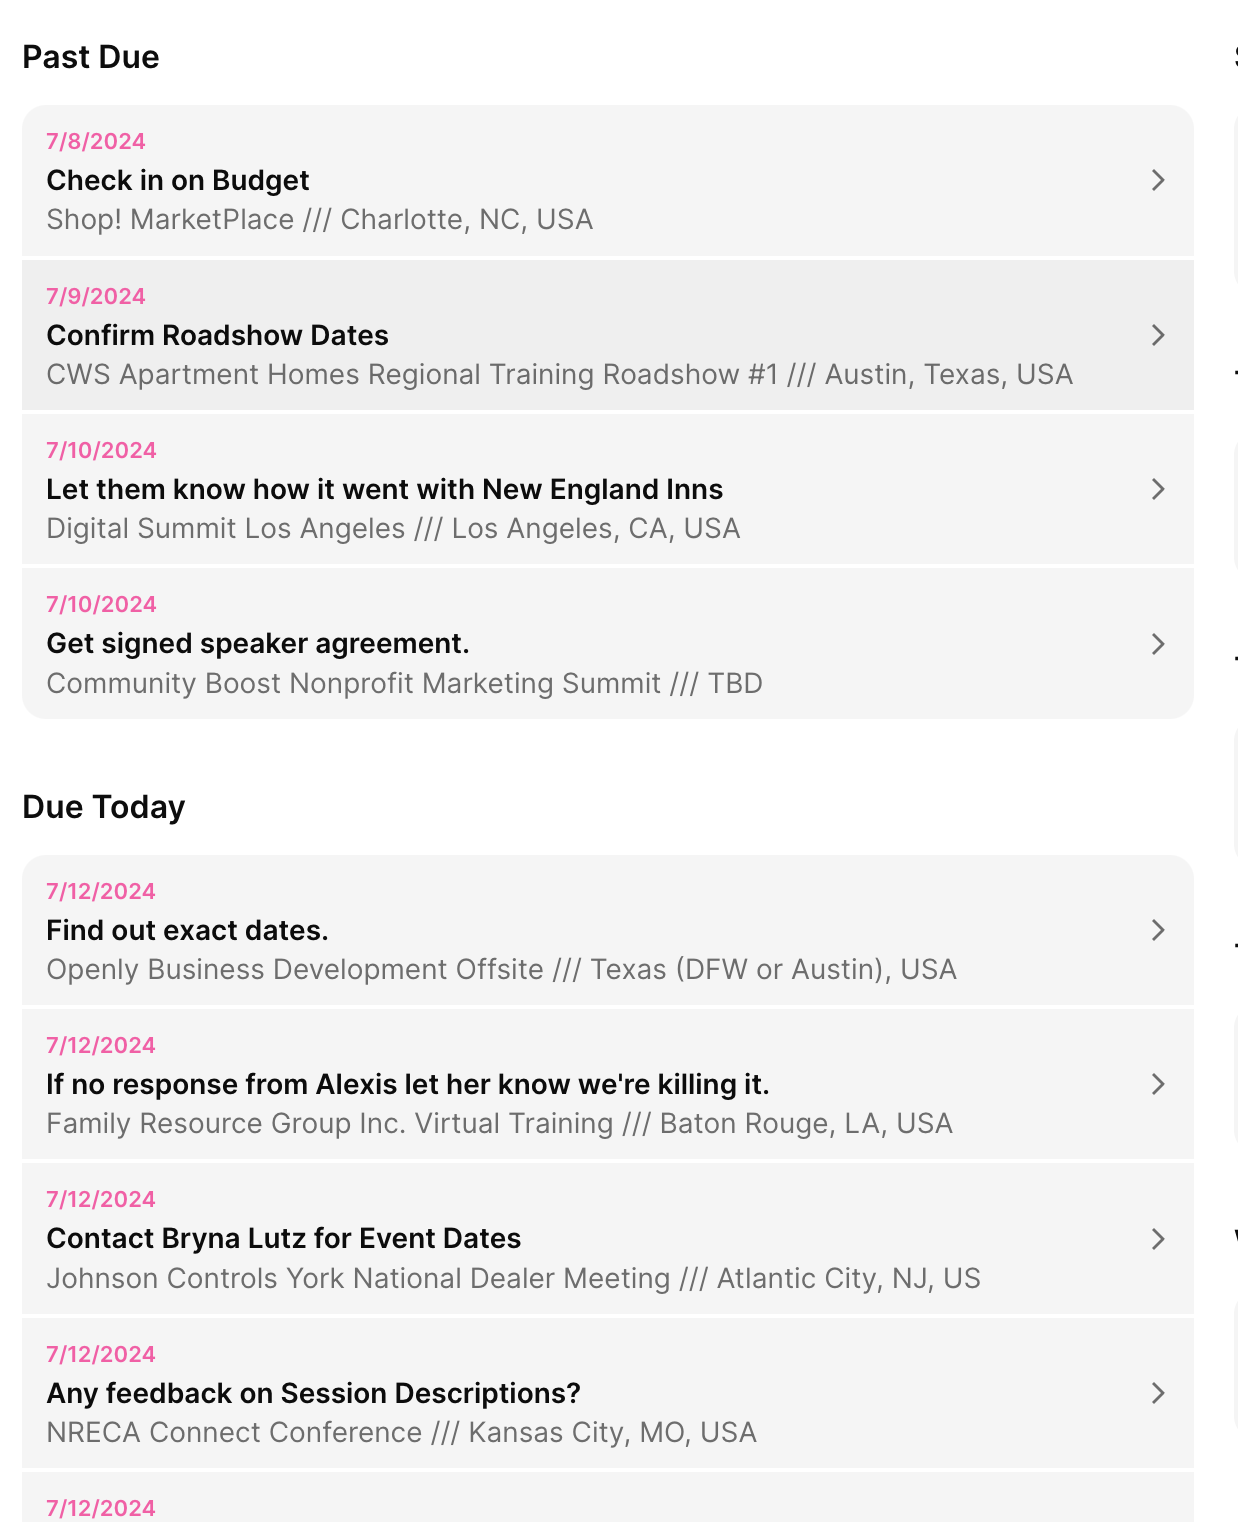Open the Alexis response follow-up task
The height and width of the screenshot is (1522, 1238).
pyautogui.click(x=407, y=1084)
